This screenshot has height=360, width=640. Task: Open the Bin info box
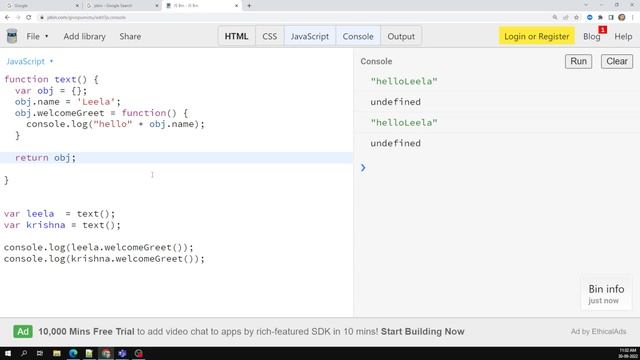[606, 294]
